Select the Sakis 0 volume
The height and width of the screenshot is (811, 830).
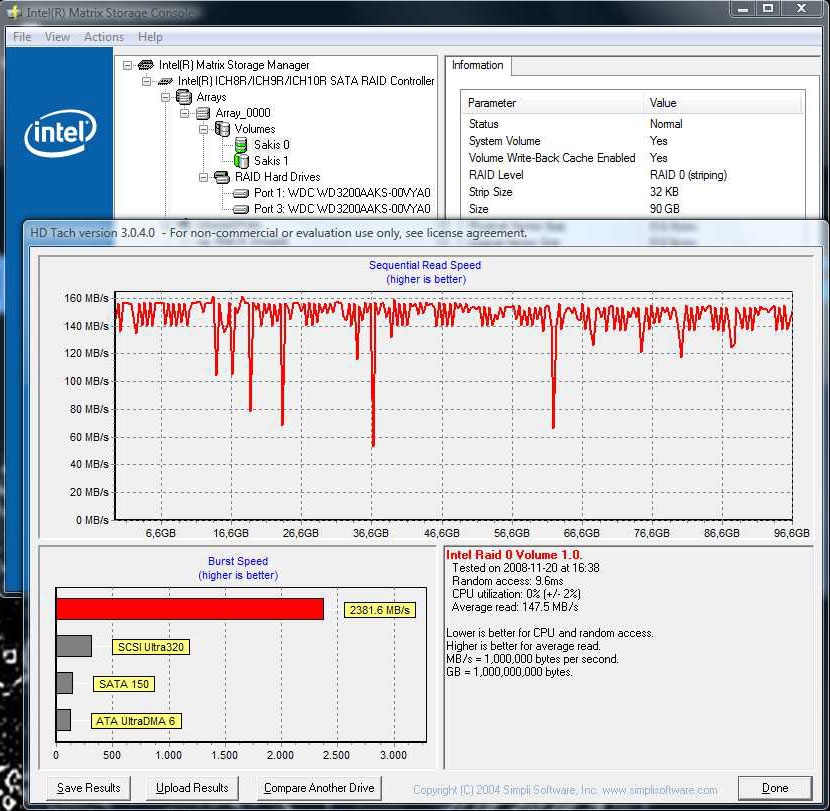pos(272,145)
